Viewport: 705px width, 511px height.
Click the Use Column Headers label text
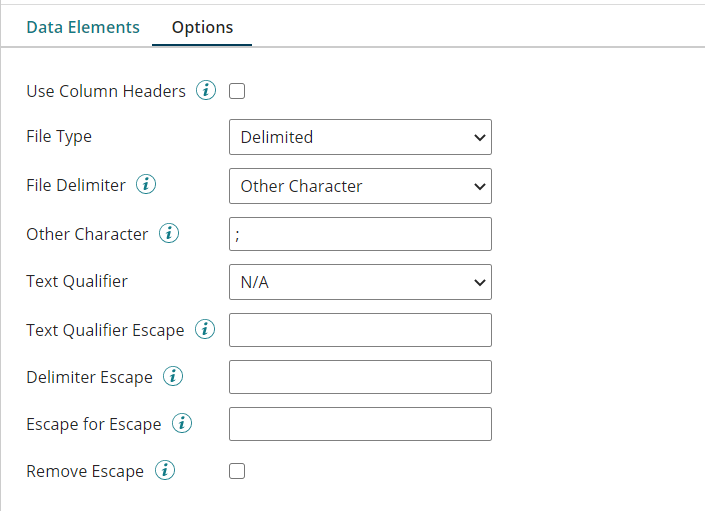[106, 91]
